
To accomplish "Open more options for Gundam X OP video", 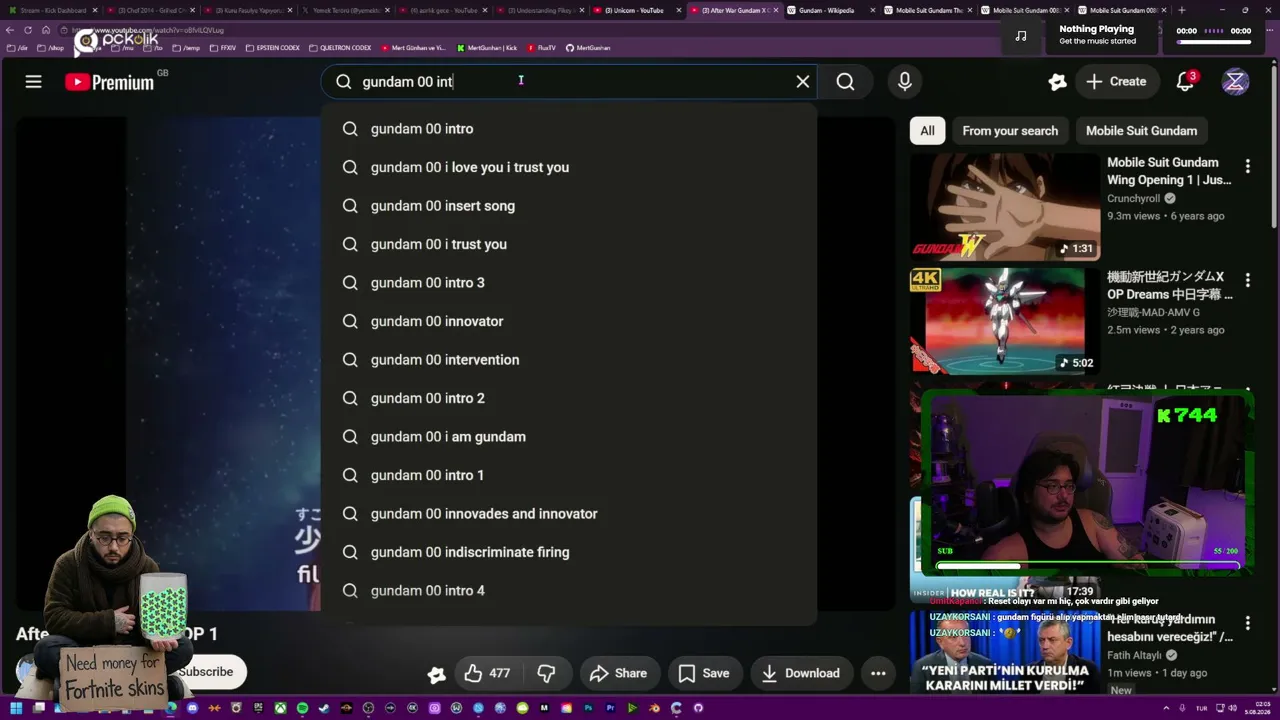I will 1247,280.
